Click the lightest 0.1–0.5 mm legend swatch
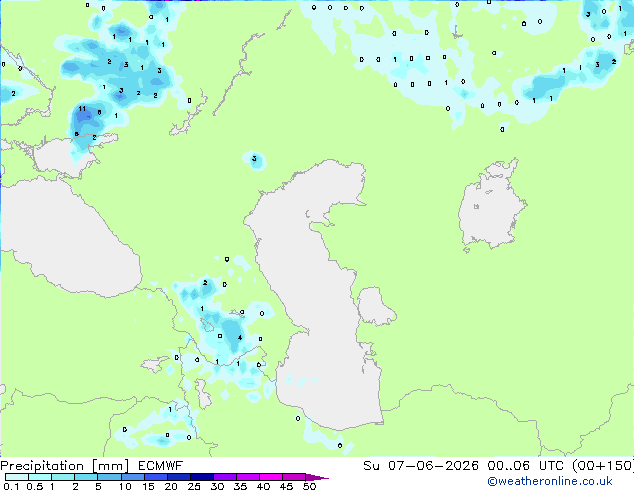This screenshot has height=490, width=634. click(x=17, y=477)
